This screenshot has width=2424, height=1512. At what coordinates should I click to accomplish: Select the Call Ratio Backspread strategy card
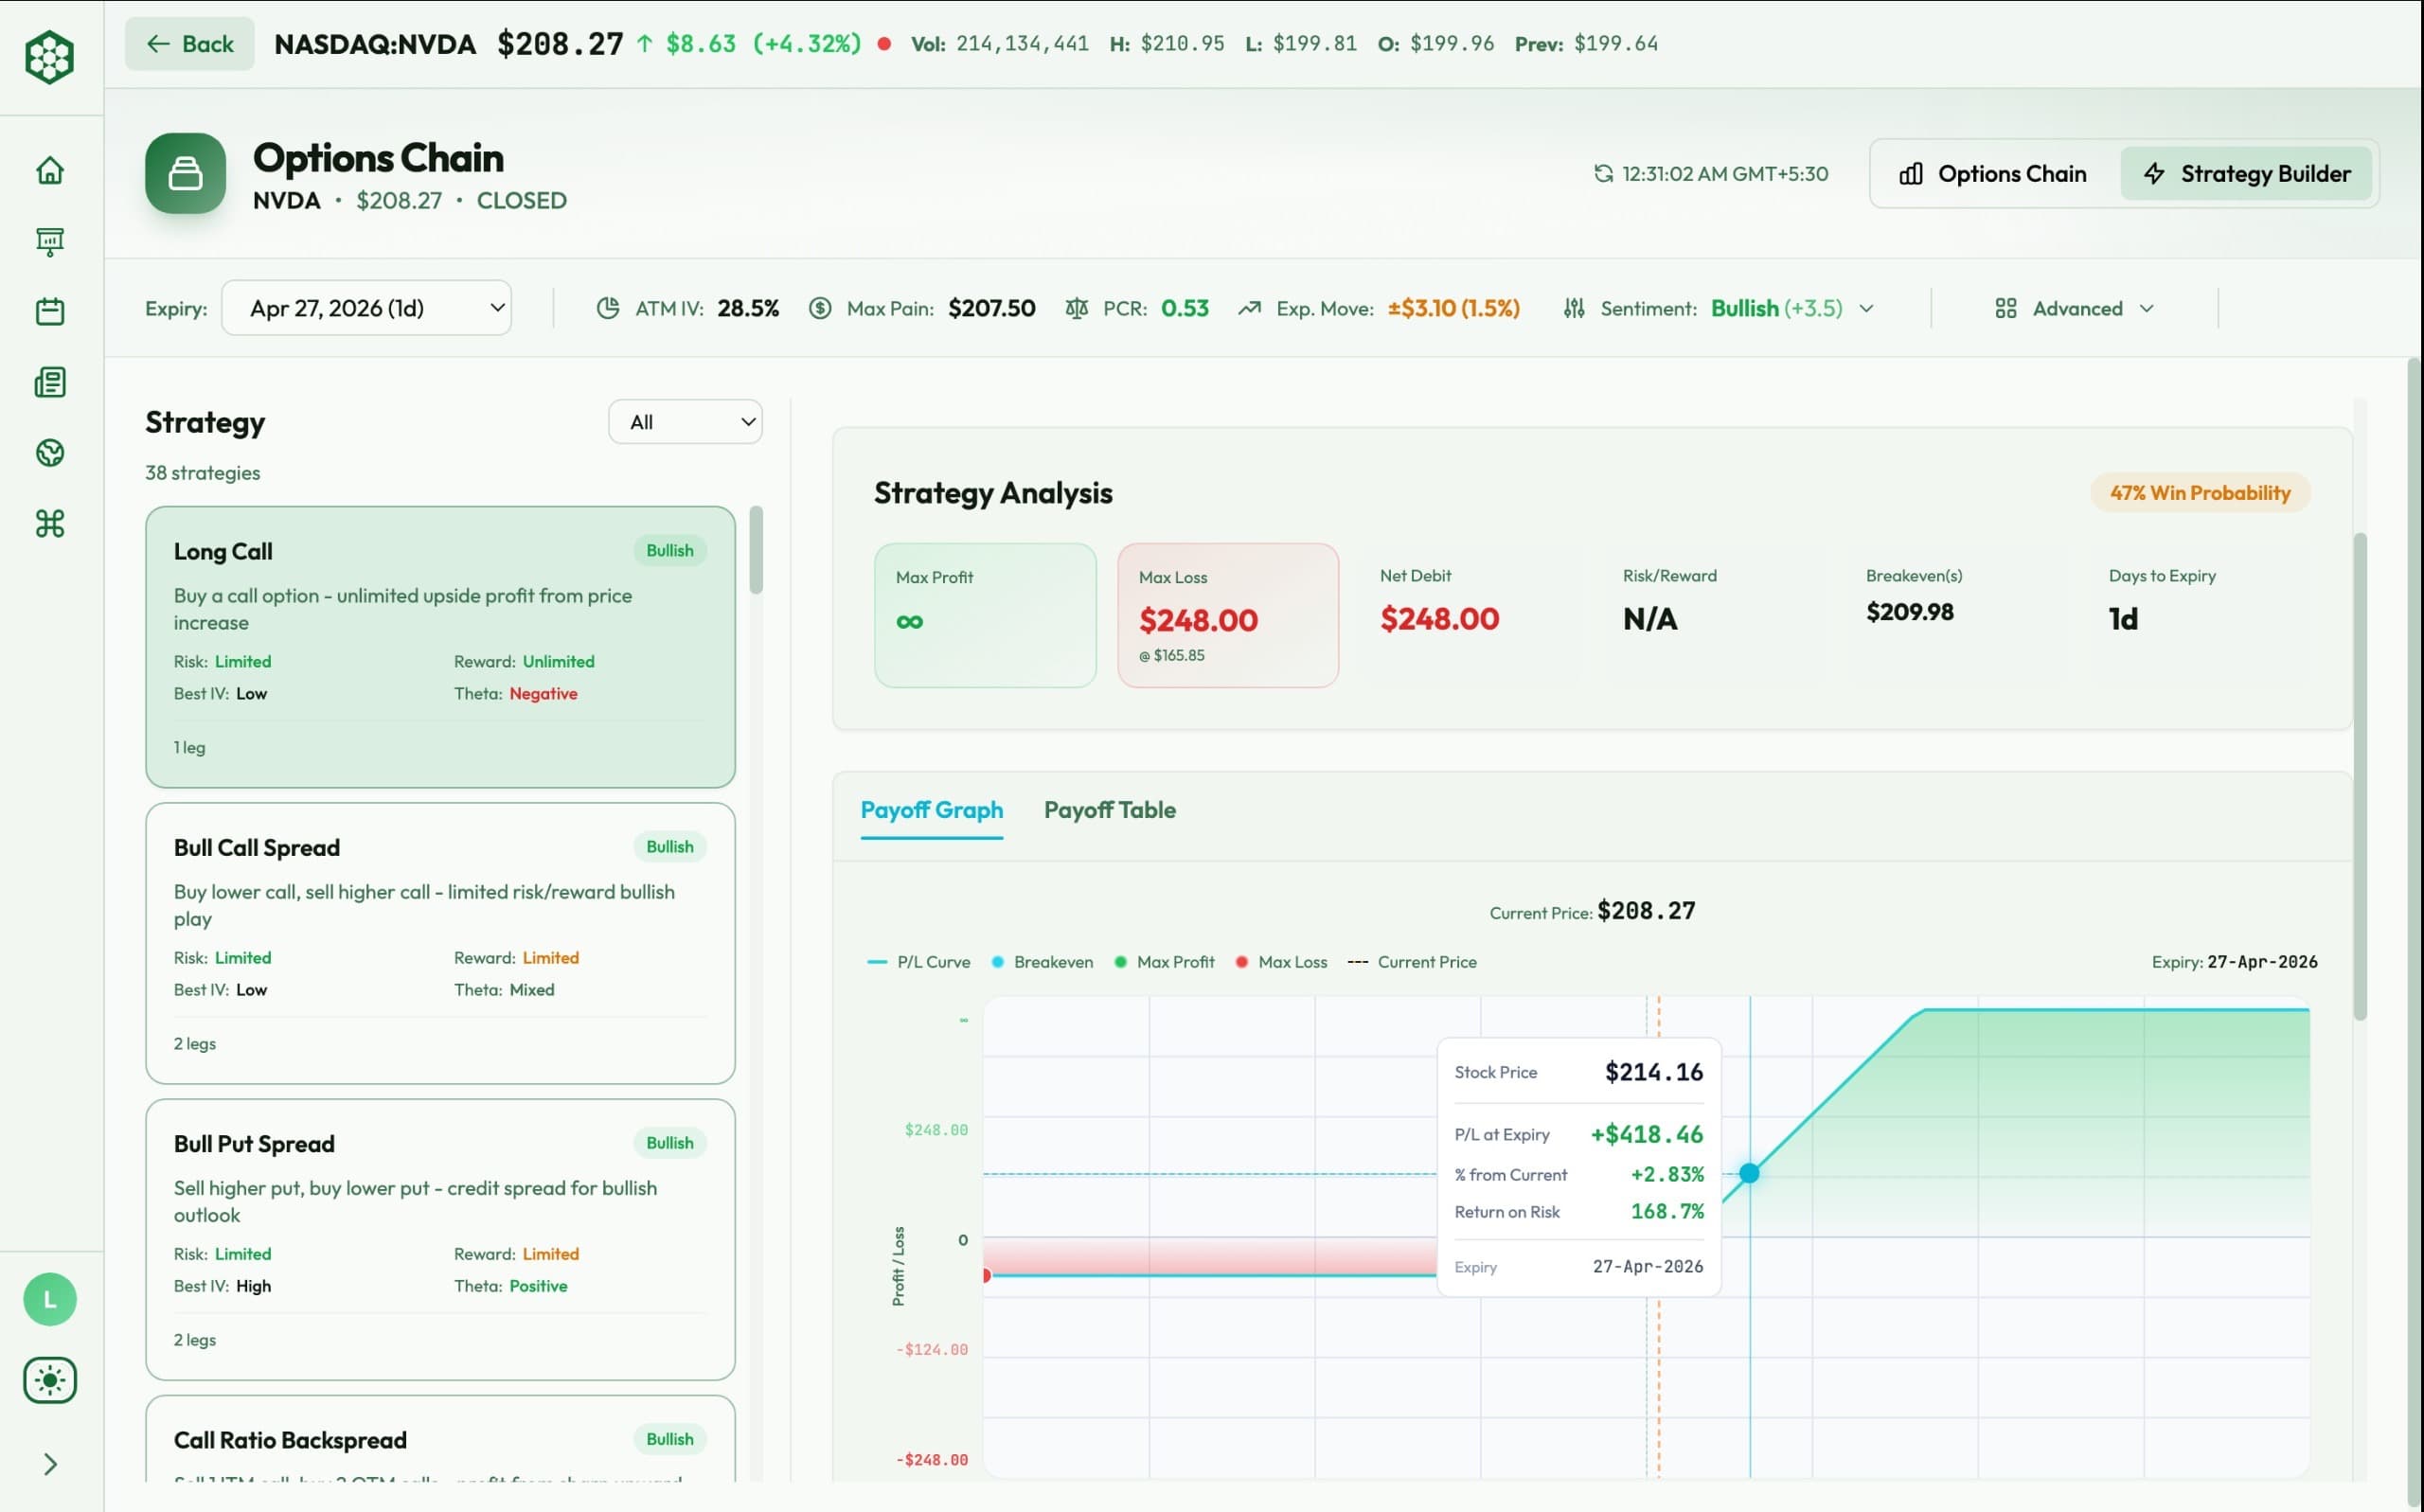pos(440,1440)
